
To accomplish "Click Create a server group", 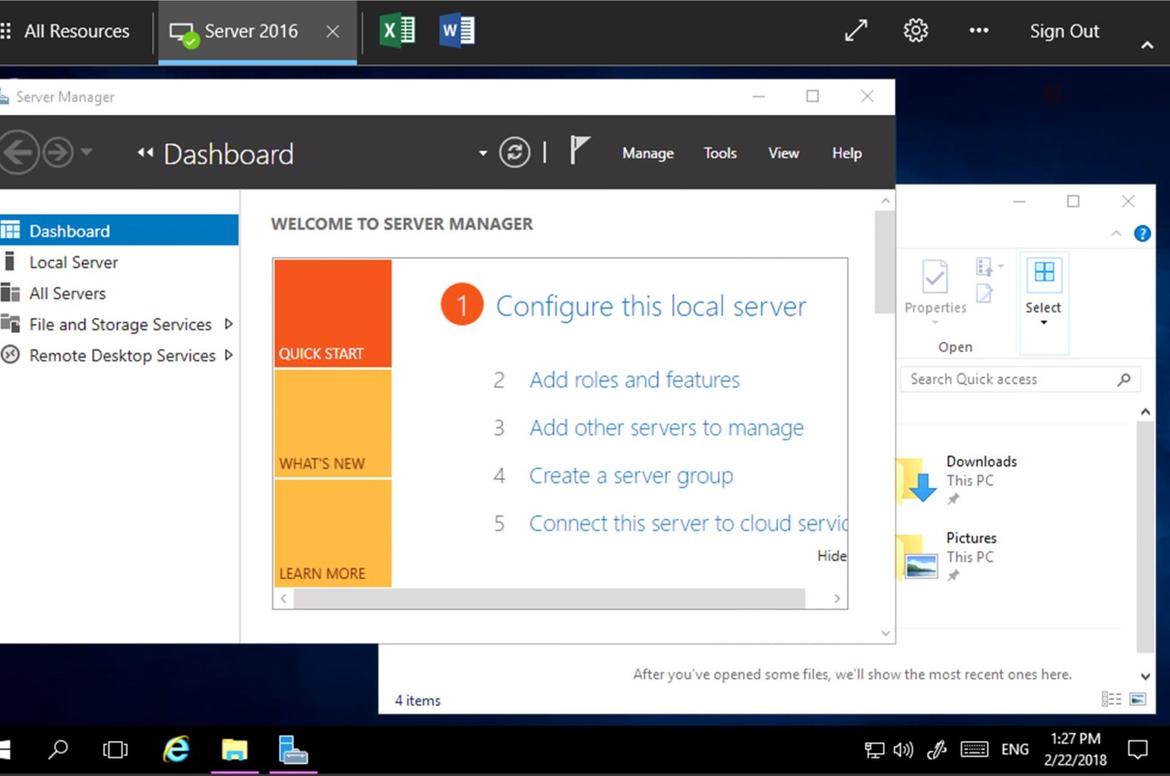I will click(631, 476).
